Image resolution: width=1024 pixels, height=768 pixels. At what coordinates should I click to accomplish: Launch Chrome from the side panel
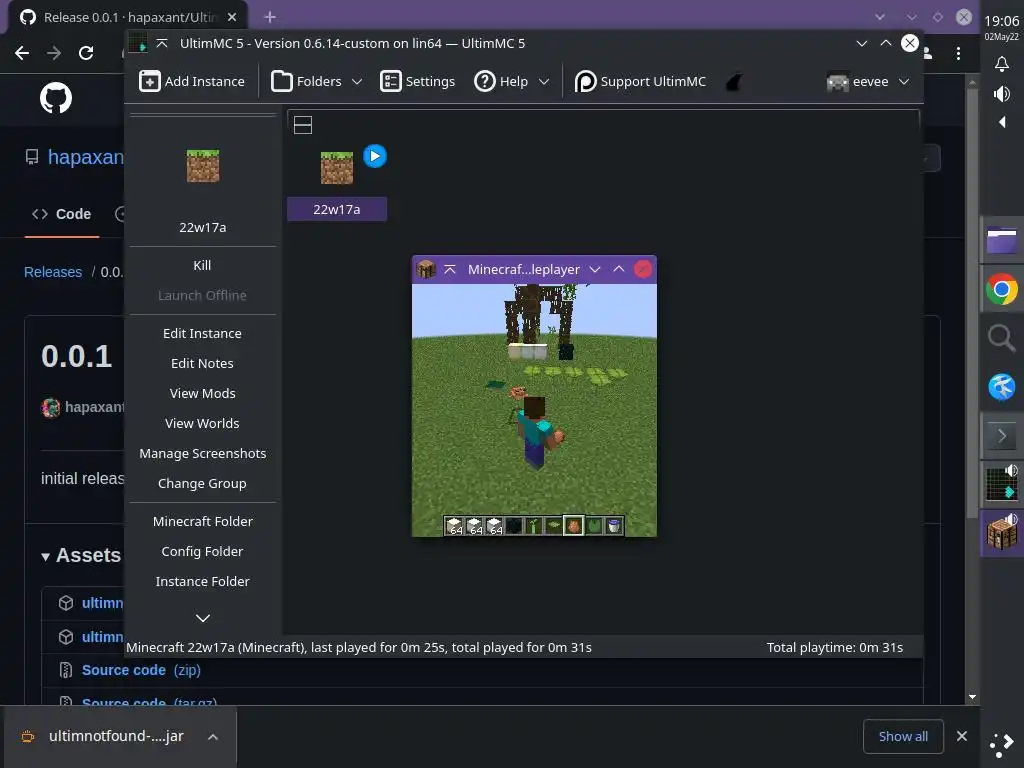point(1002,289)
